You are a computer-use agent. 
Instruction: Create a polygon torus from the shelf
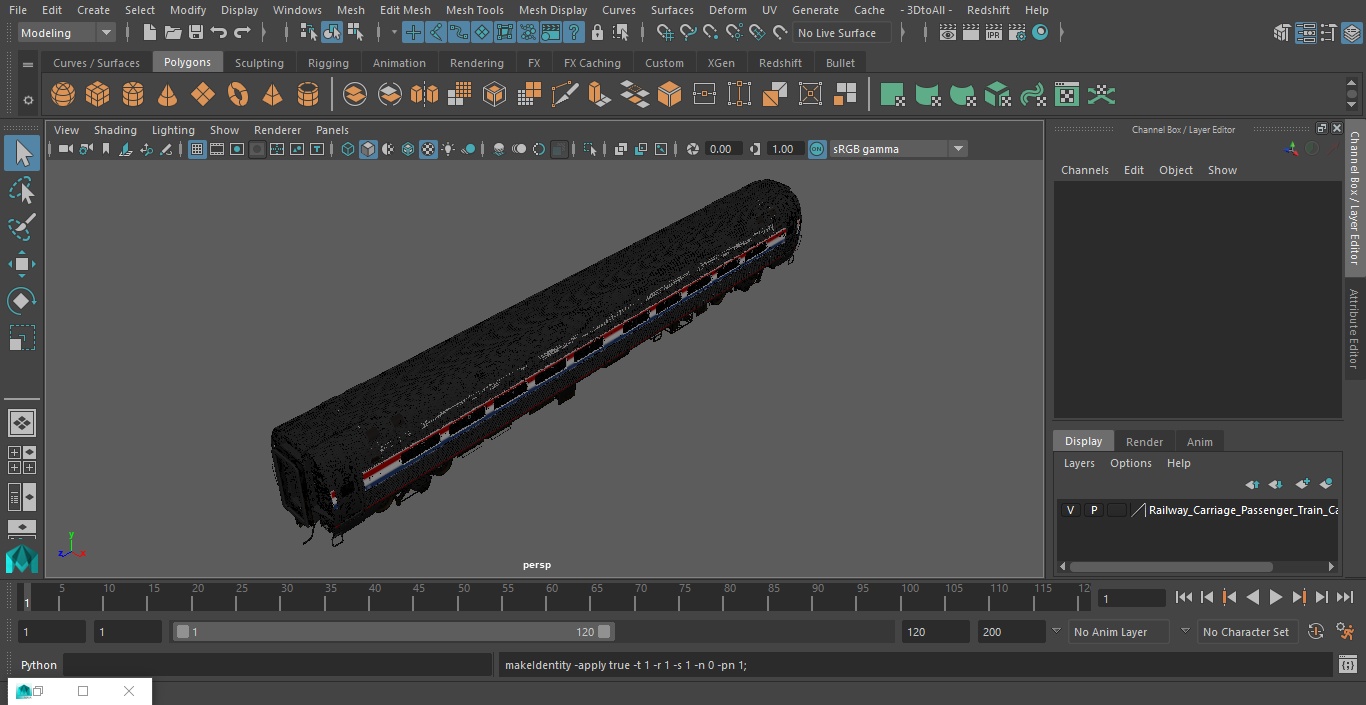click(x=238, y=95)
